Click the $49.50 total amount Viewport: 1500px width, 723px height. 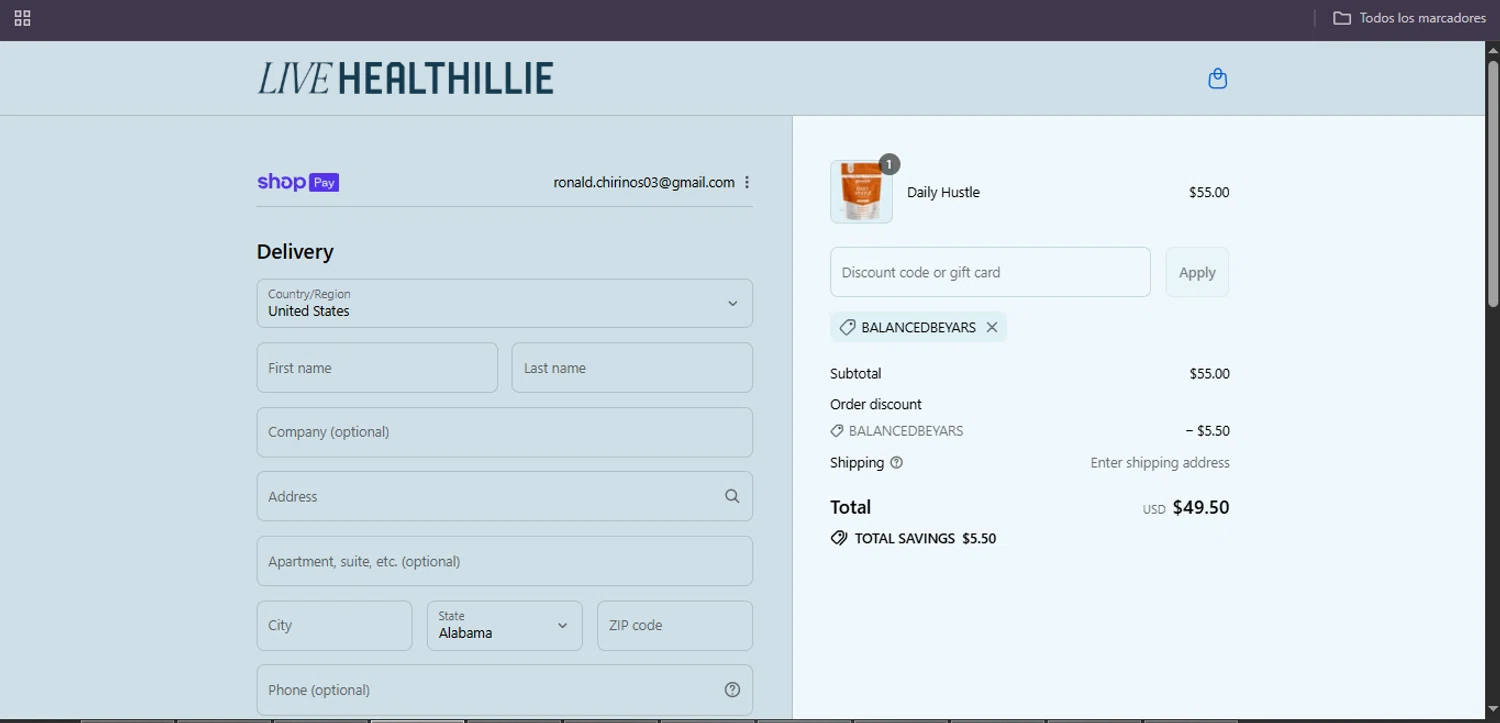[1201, 507]
